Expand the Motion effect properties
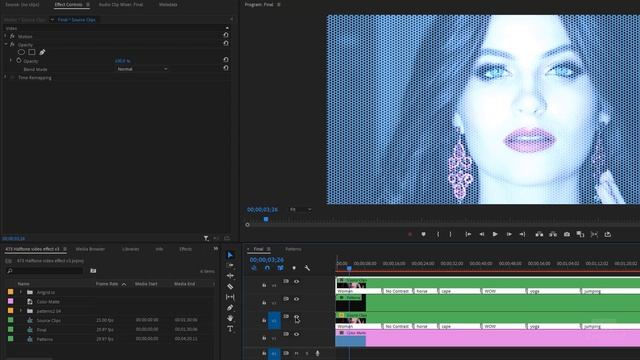The height and width of the screenshot is (360, 640). pos(6,36)
